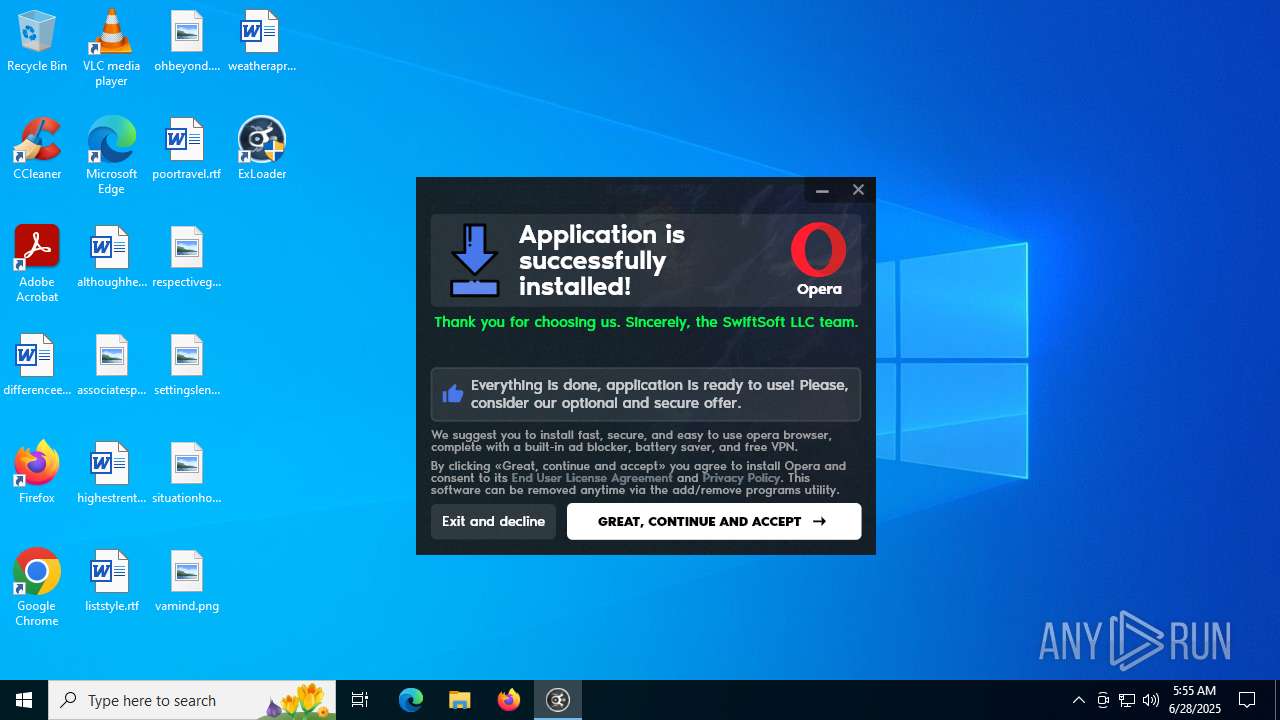Click the thank you SwiftSoft LLC text

pyautogui.click(x=646, y=322)
